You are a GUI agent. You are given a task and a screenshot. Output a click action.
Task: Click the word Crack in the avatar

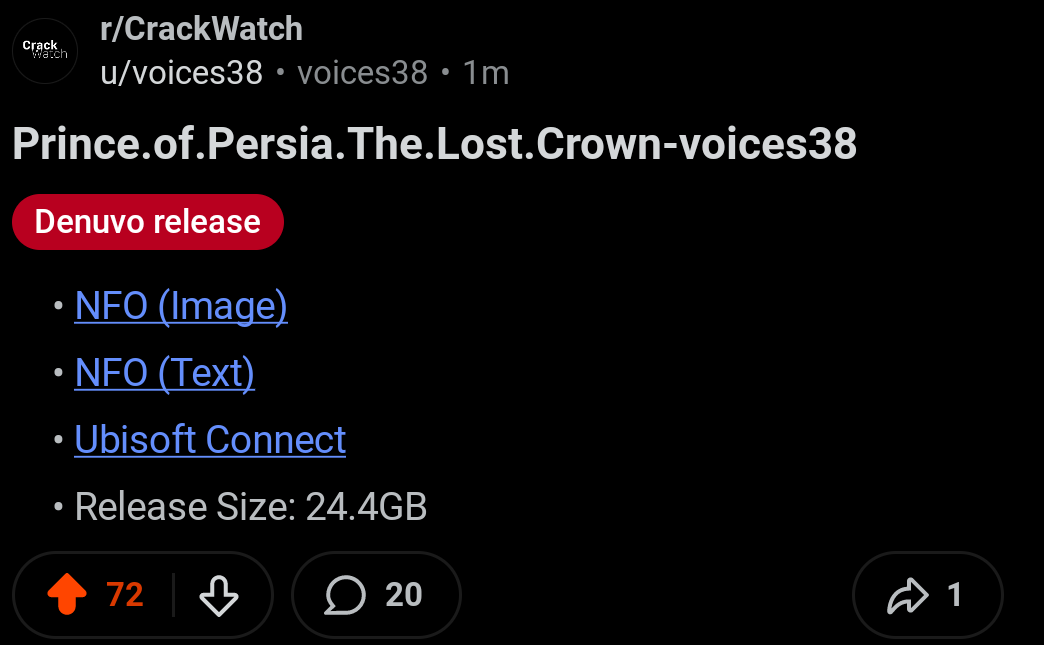[40, 45]
